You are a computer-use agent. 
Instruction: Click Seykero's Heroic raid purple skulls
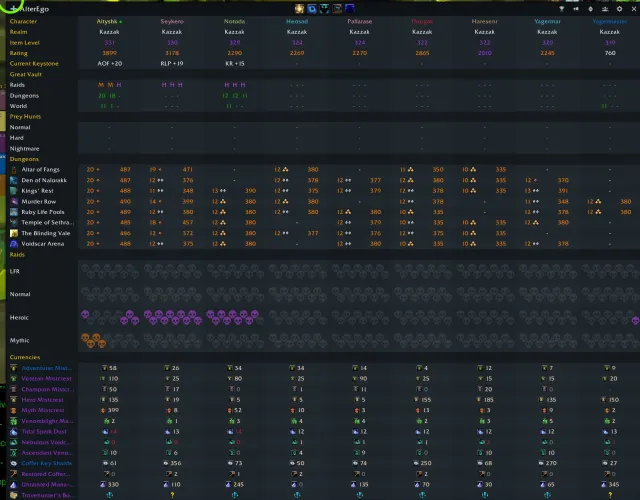tap(173, 317)
